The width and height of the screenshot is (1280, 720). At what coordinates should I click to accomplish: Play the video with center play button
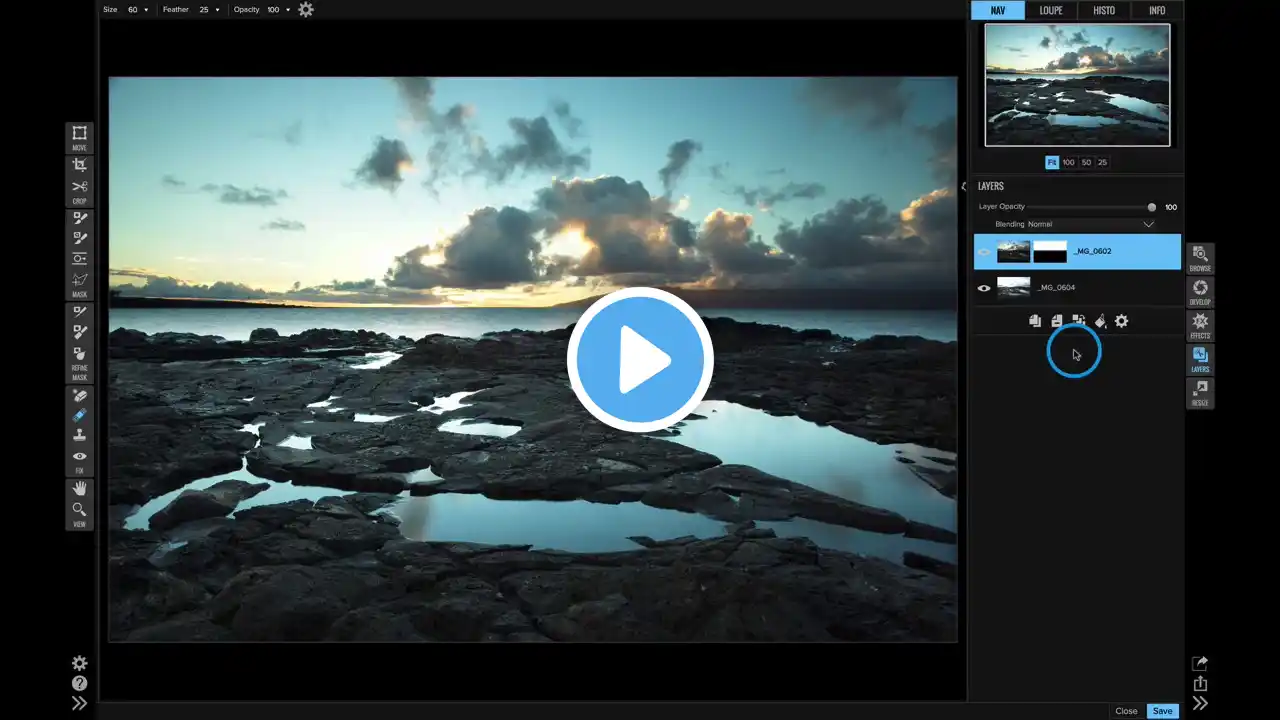(x=640, y=360)
